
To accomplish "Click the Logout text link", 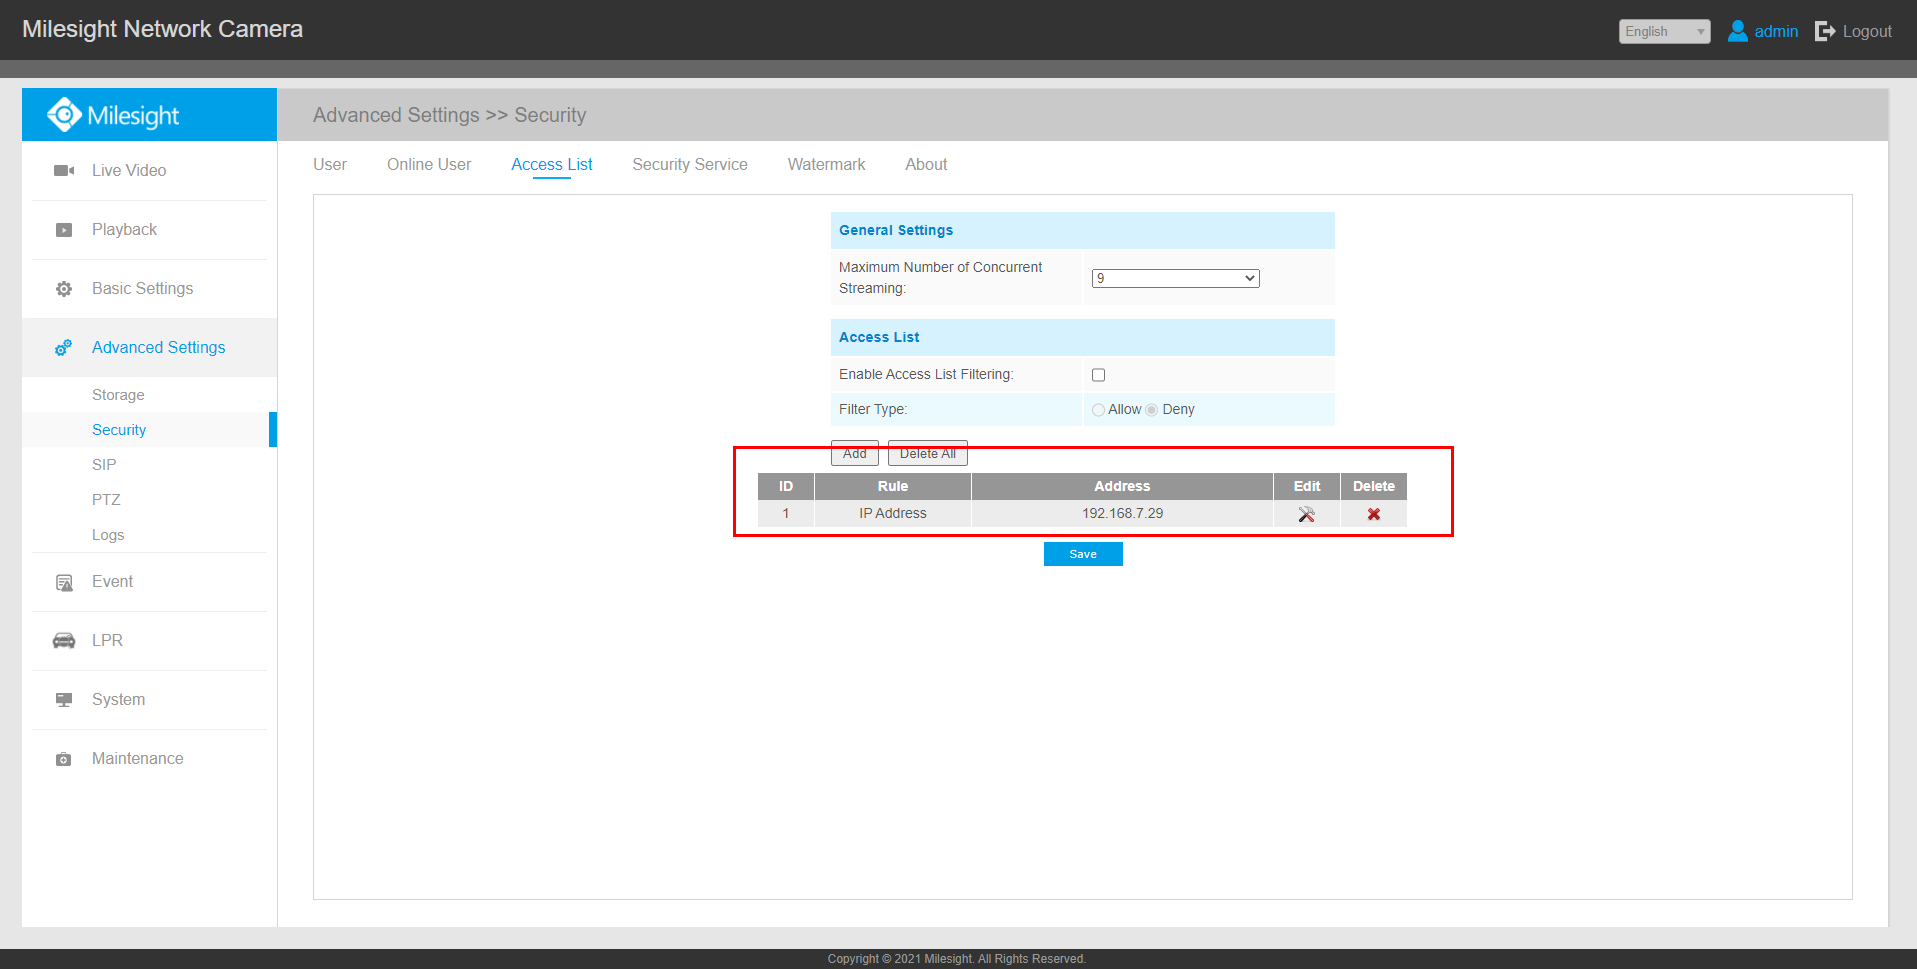I will (1867, 31).
